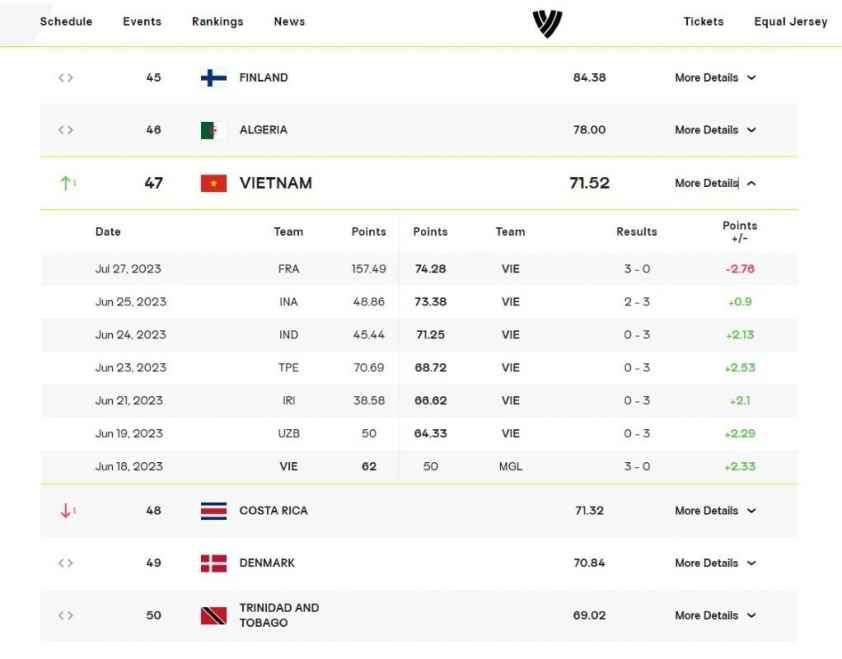842x659 pixels.
Task: Open the Rankings menu item
Action: coord(217,21)
